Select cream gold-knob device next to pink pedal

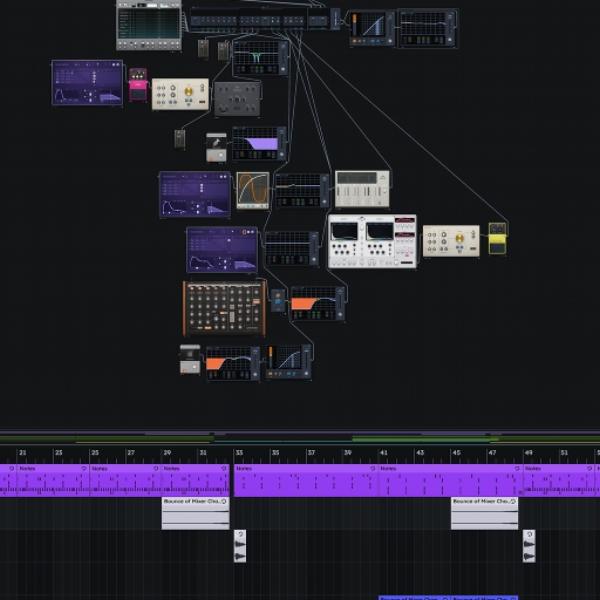[181, 94]
